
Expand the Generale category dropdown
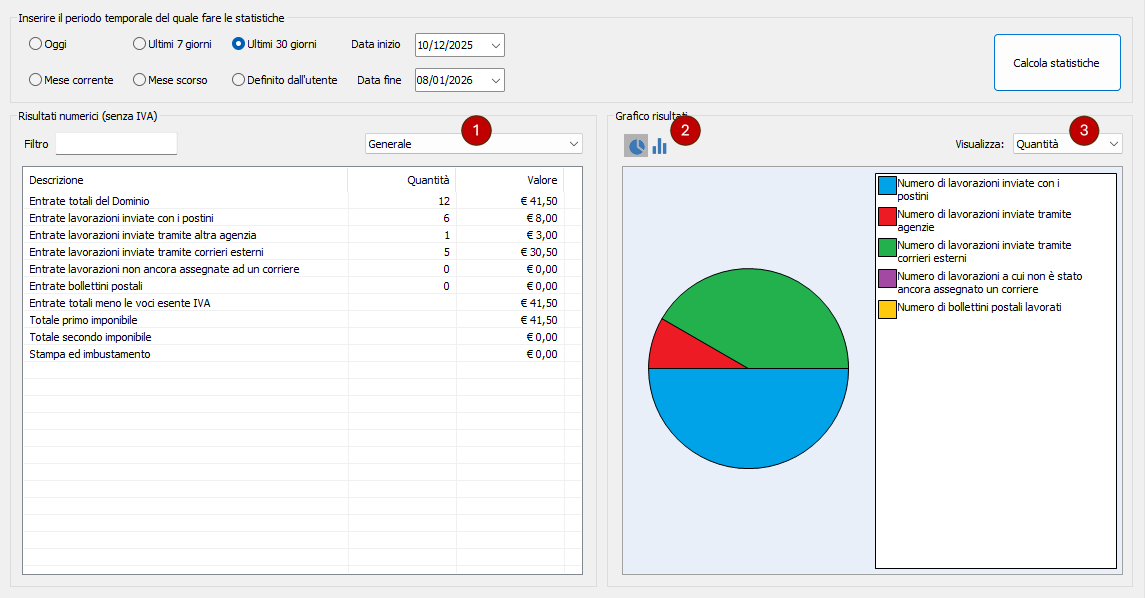(x=573, y=144)
